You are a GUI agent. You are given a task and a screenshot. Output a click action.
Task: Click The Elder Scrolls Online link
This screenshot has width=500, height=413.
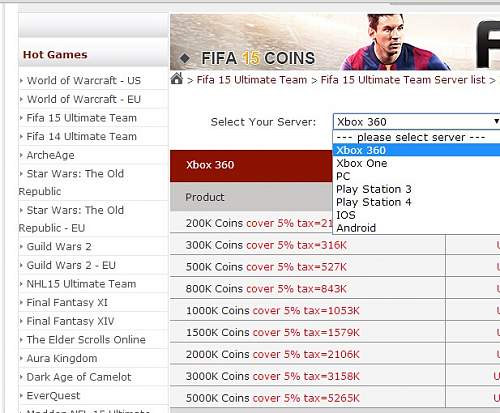(86, 340)
